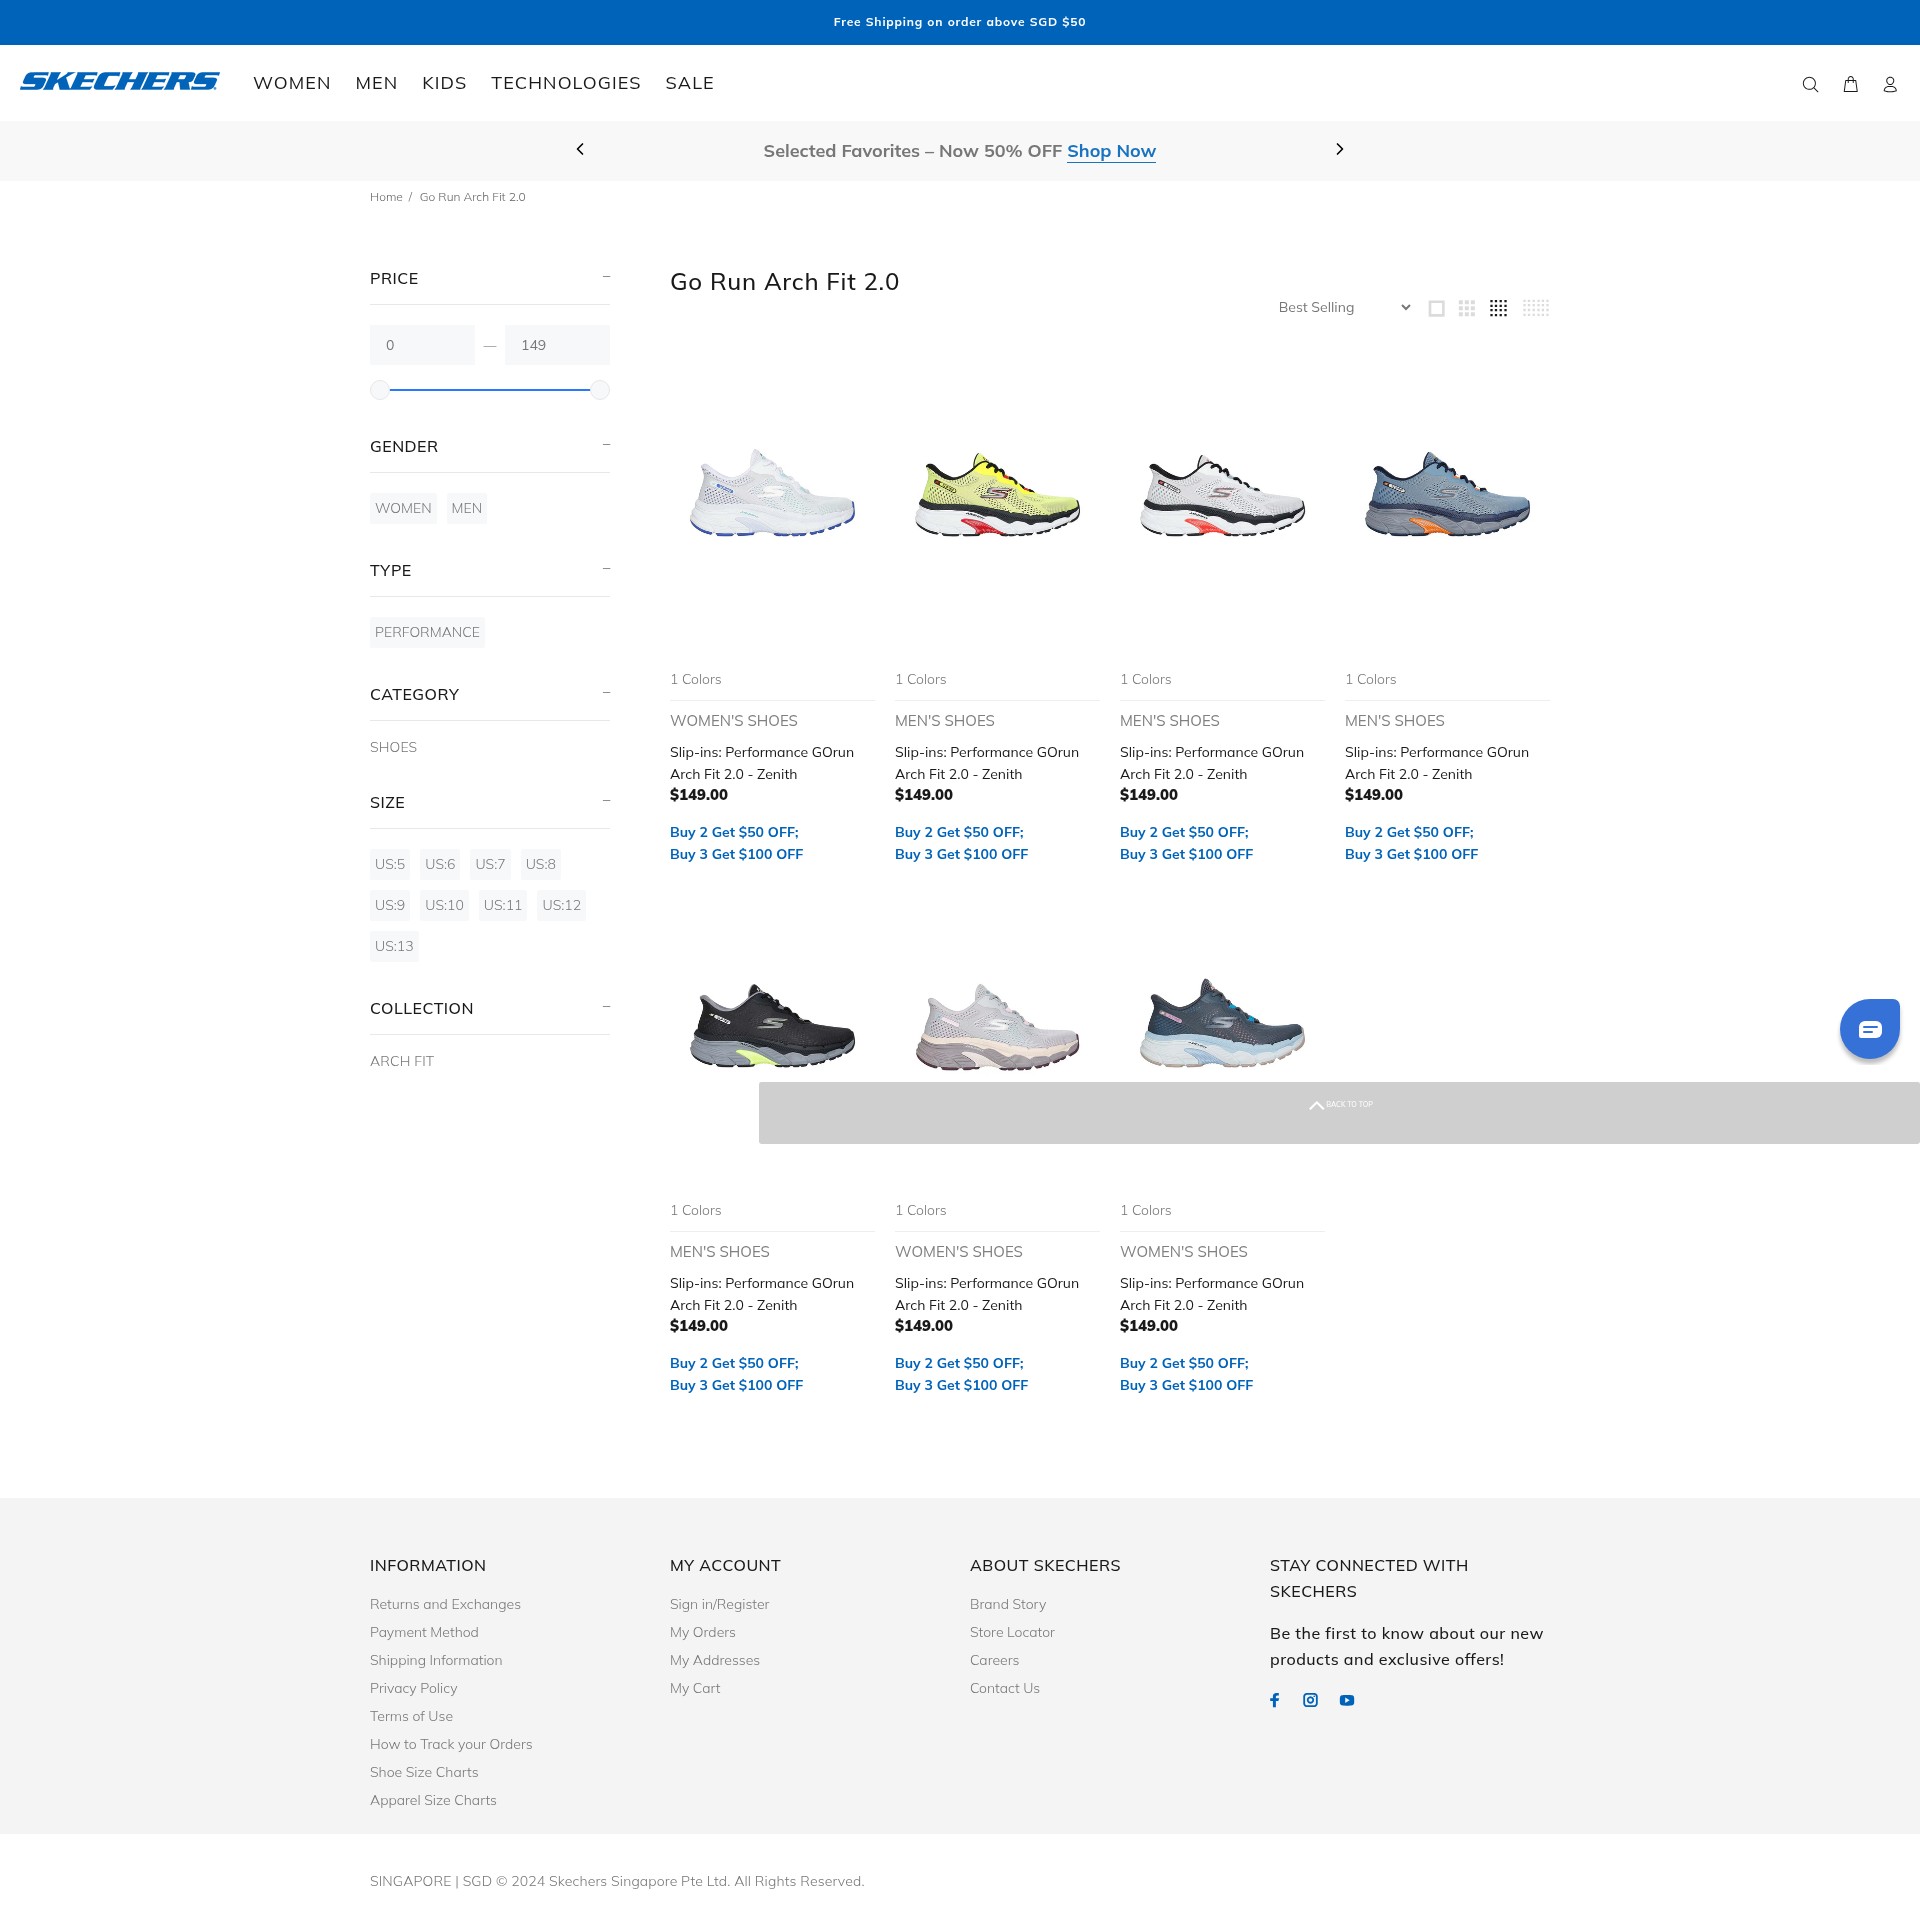
Task: Visit Skechers Instagram page icon
Action: (1311, 1700)
